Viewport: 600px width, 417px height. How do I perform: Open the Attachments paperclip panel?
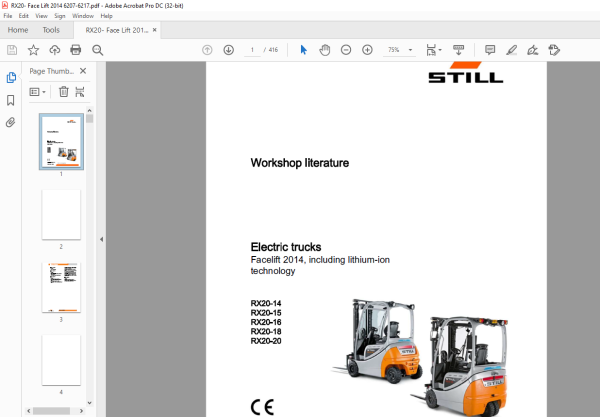pyautogui.click(x=10, y=122)
